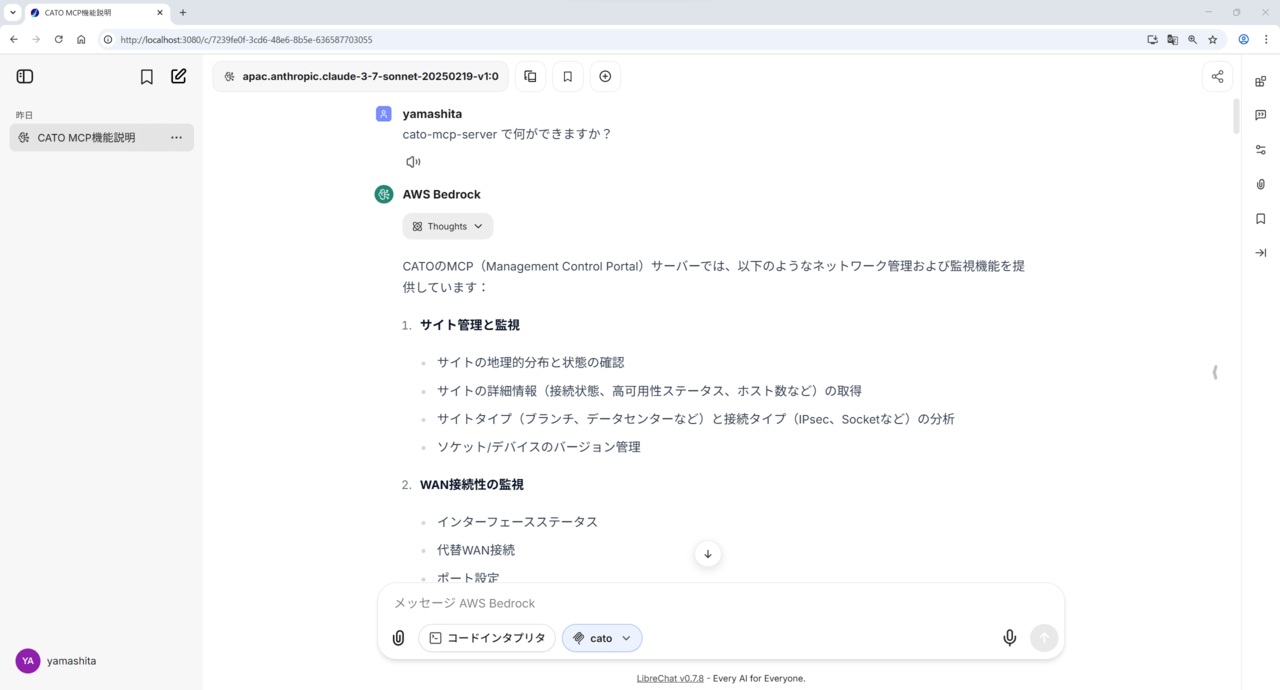This screenshot has width=1280, height=690.
Task: Click the right panel collapse handle
Action: click(1215, 372)
